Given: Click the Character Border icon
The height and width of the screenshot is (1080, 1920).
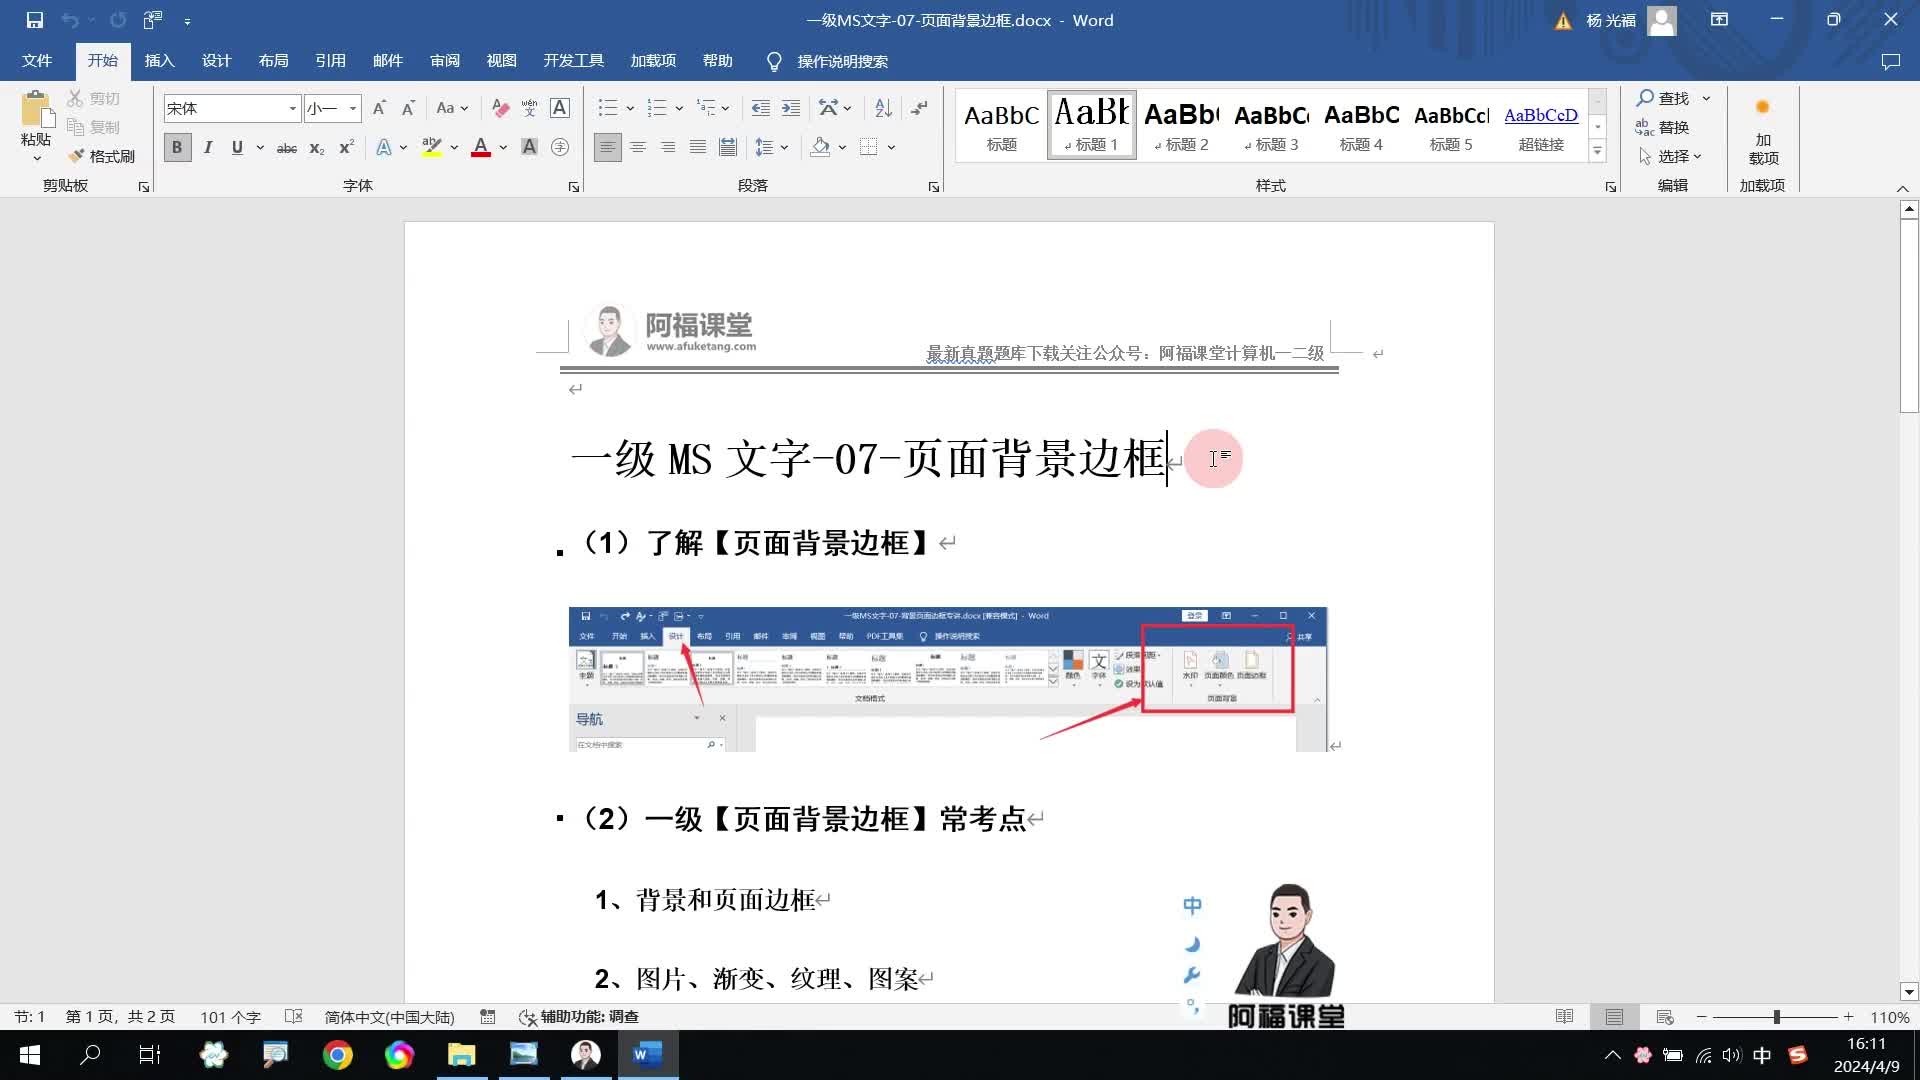Looking at the screenshot, I should [560, 108].
